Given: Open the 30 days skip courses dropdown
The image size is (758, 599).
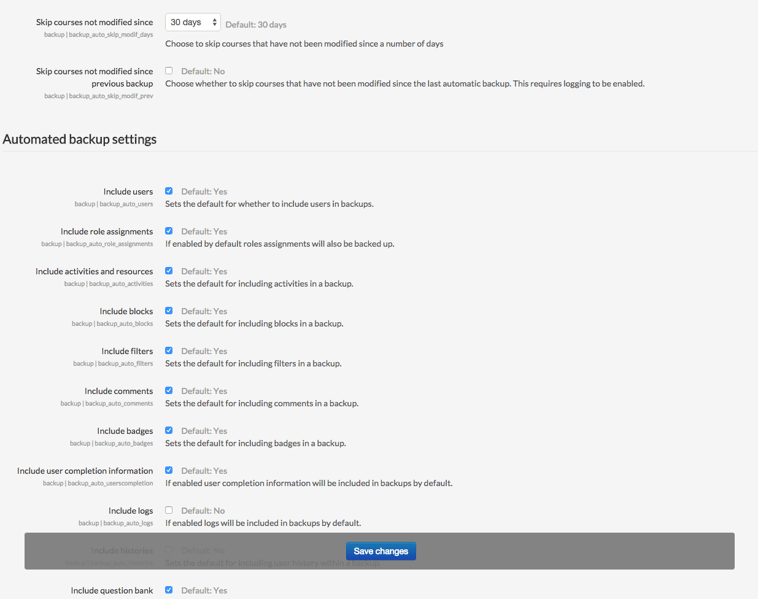Looking at the screenshot, I should (192, 22).
